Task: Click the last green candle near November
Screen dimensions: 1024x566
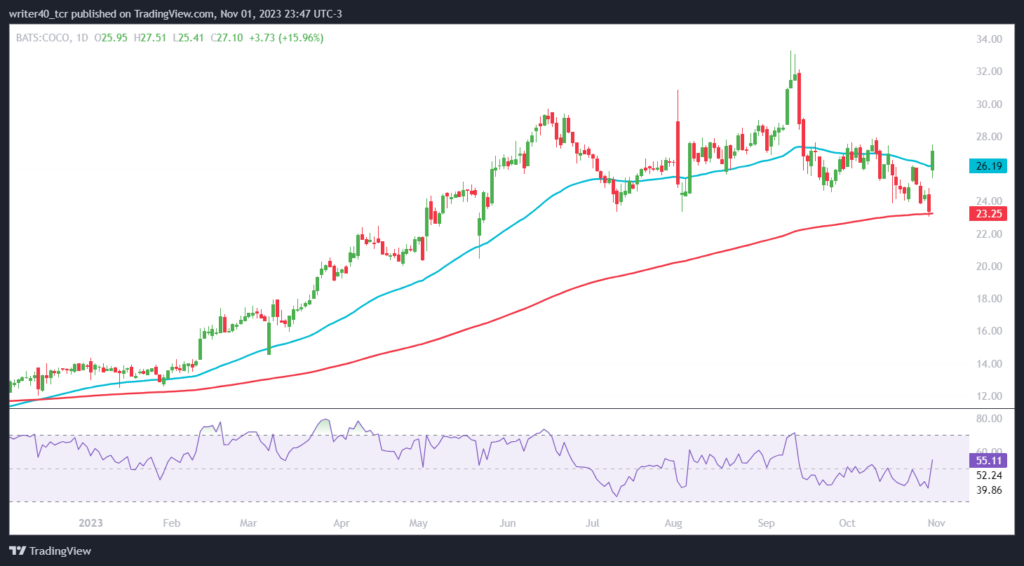Action: pos(933,161)
